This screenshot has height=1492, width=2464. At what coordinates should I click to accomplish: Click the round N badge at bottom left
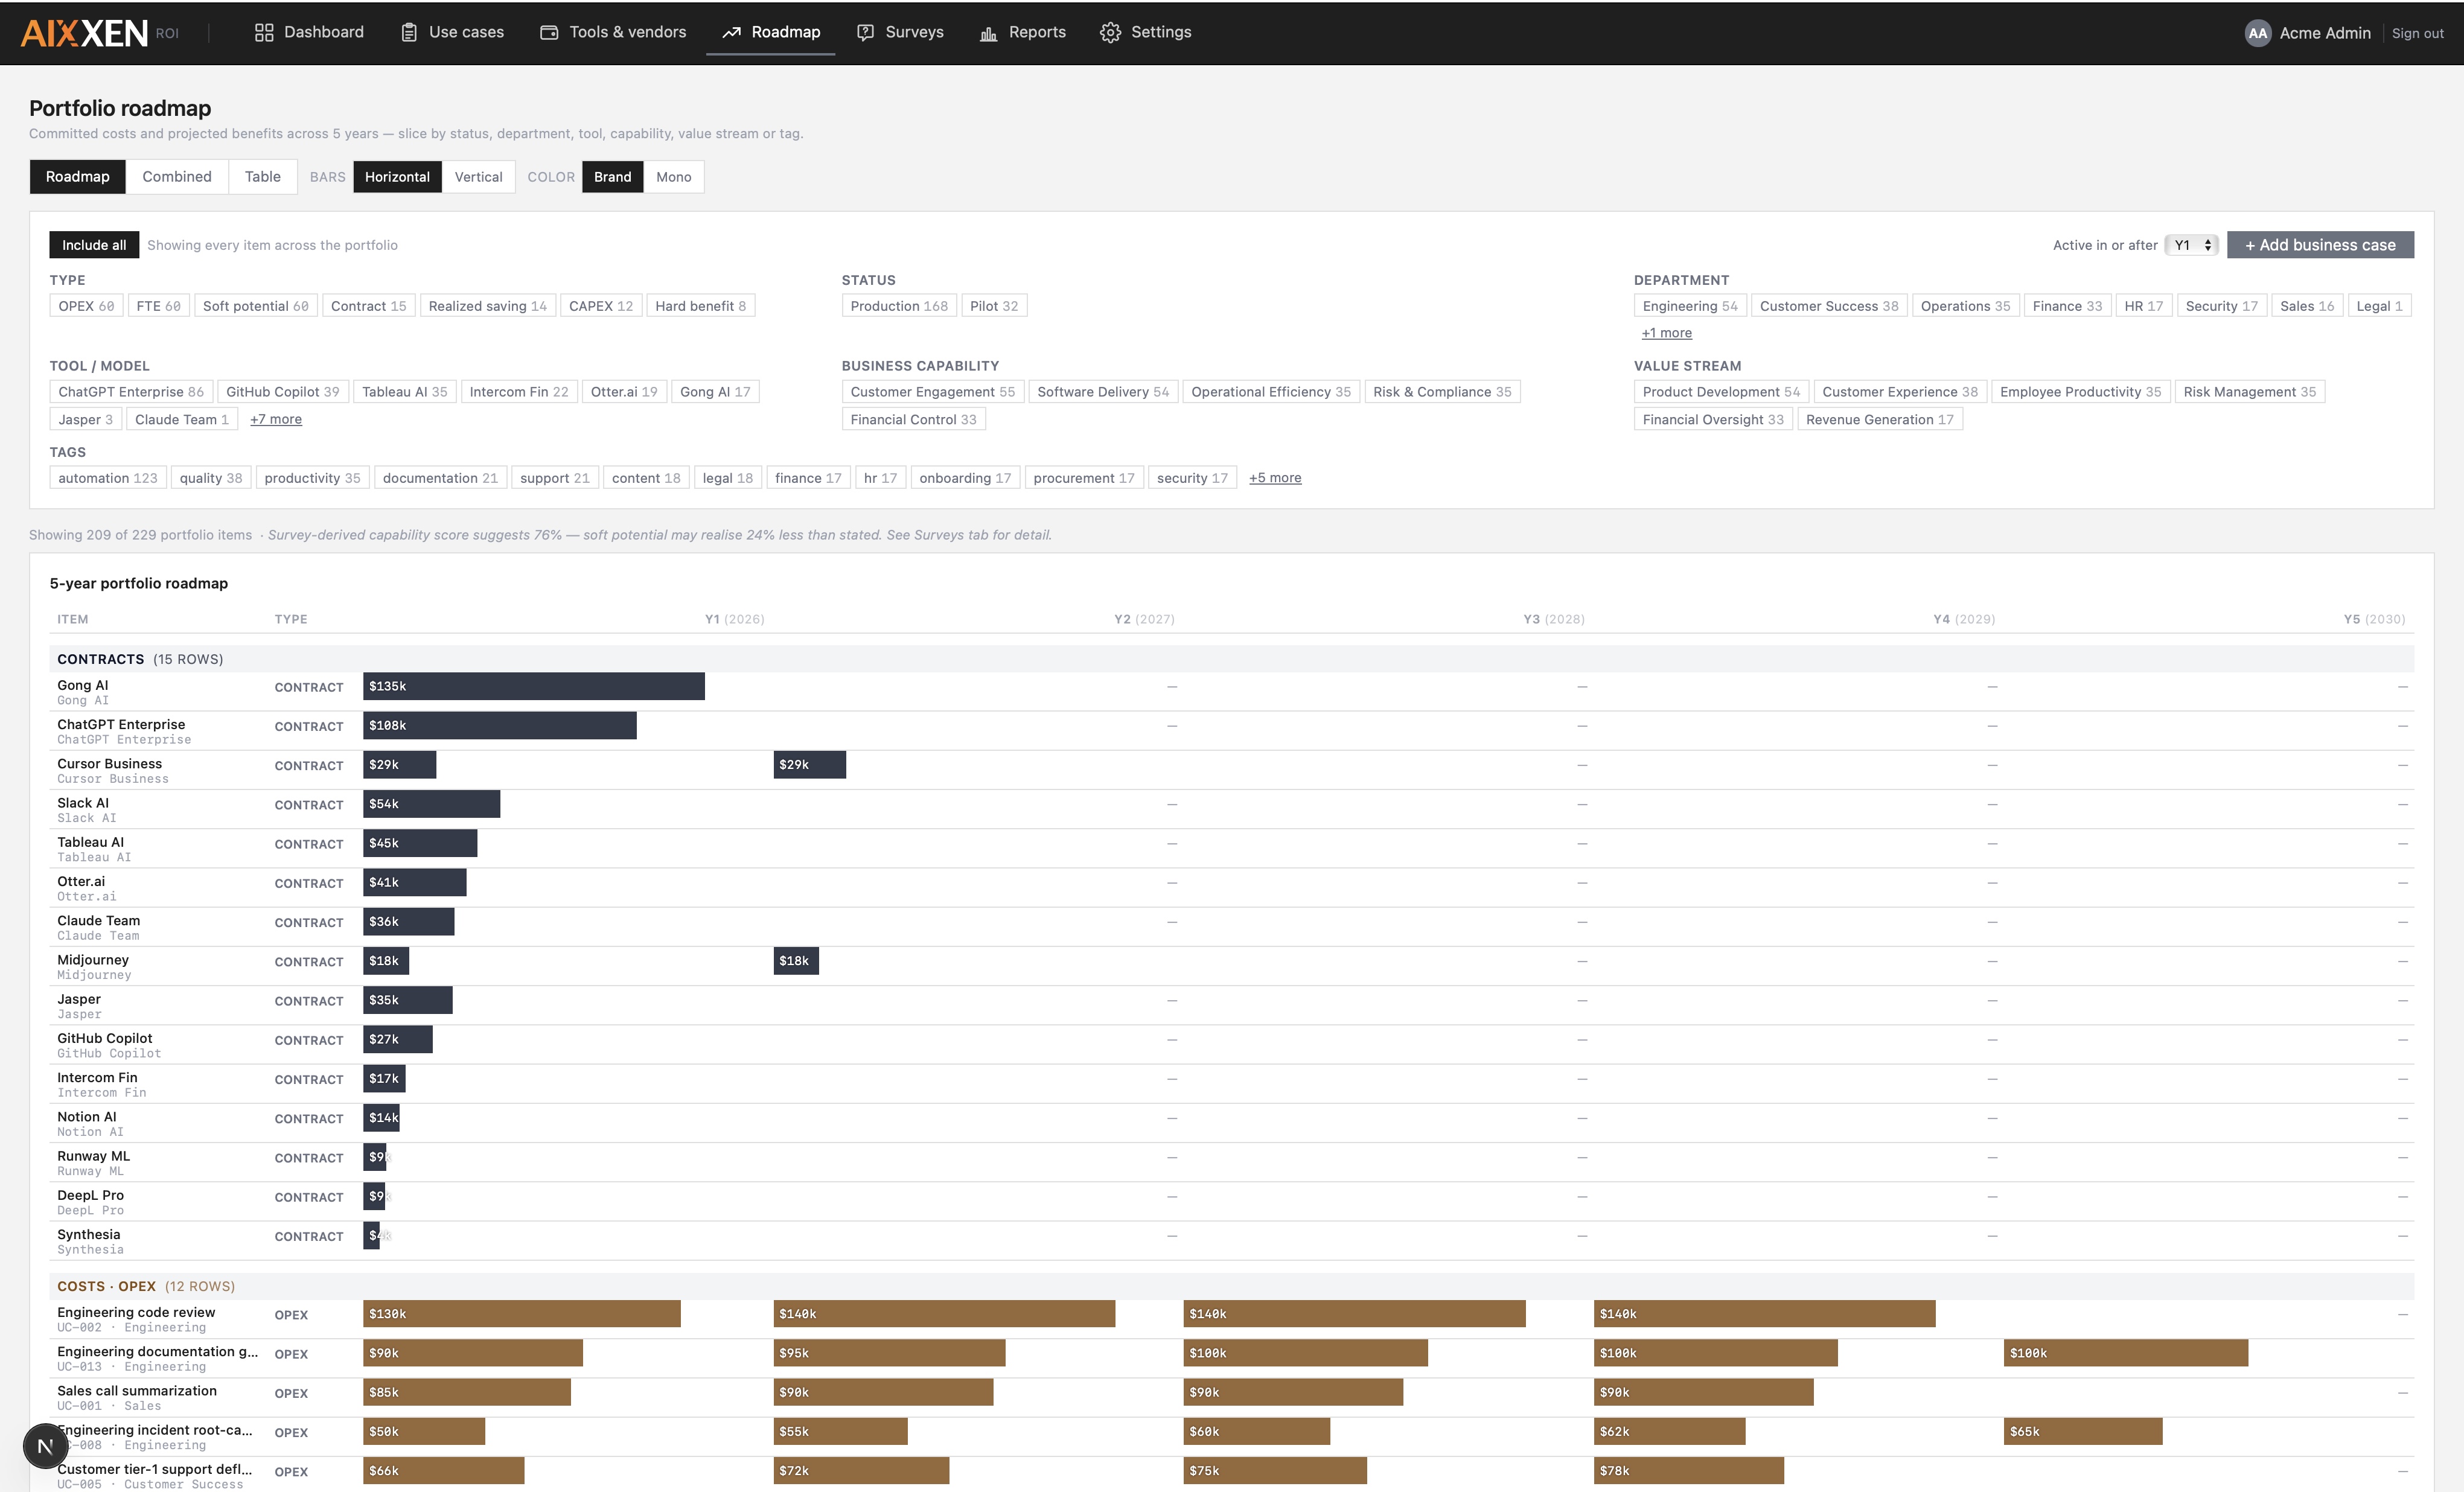click(x=45, y=1446)
